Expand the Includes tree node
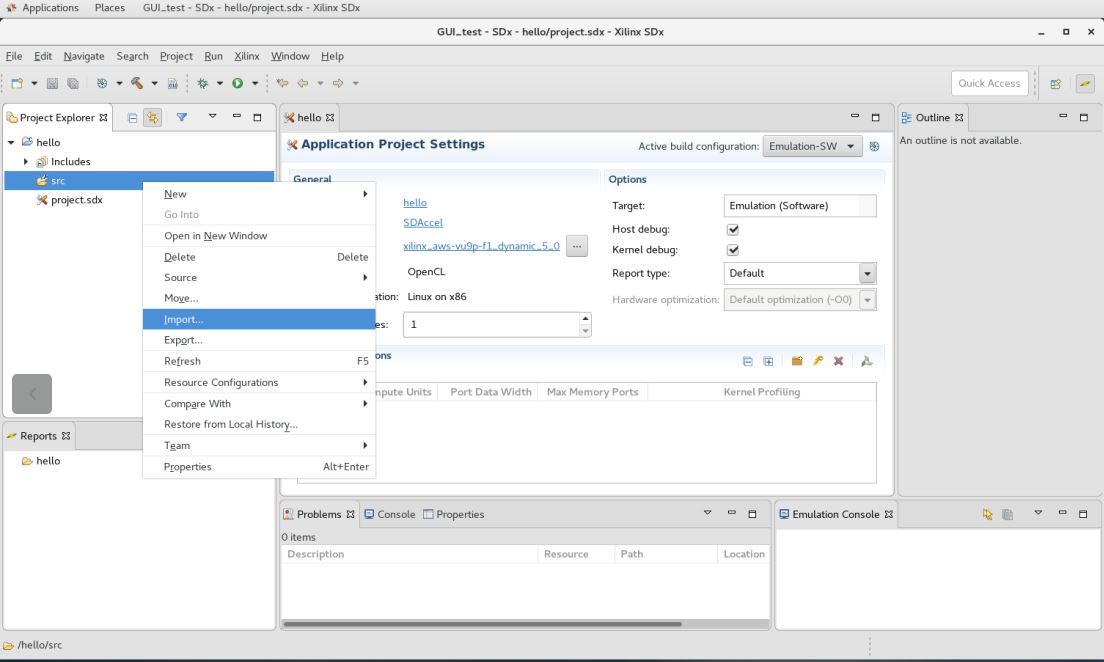Screen dimensions: 1104x662 (26, 162)
